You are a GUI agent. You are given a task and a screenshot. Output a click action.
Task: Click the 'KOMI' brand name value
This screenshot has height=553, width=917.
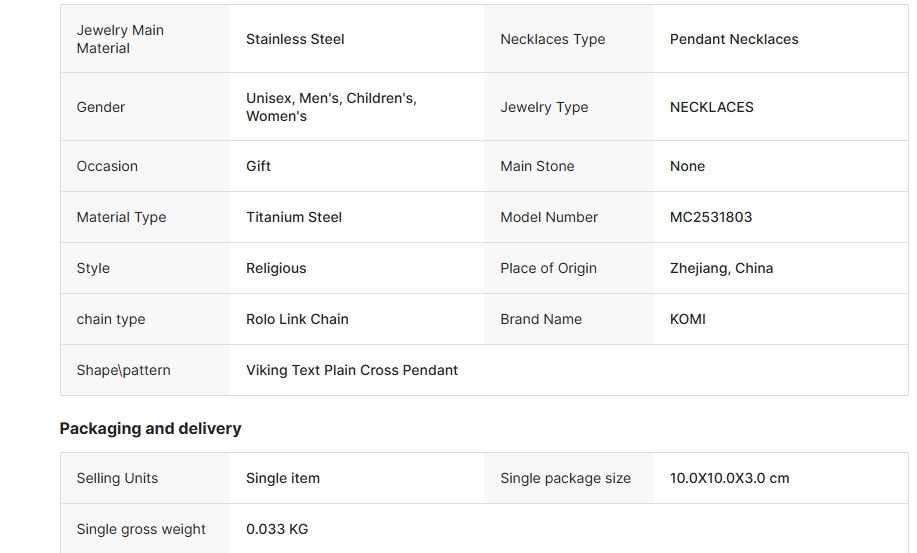687,319
